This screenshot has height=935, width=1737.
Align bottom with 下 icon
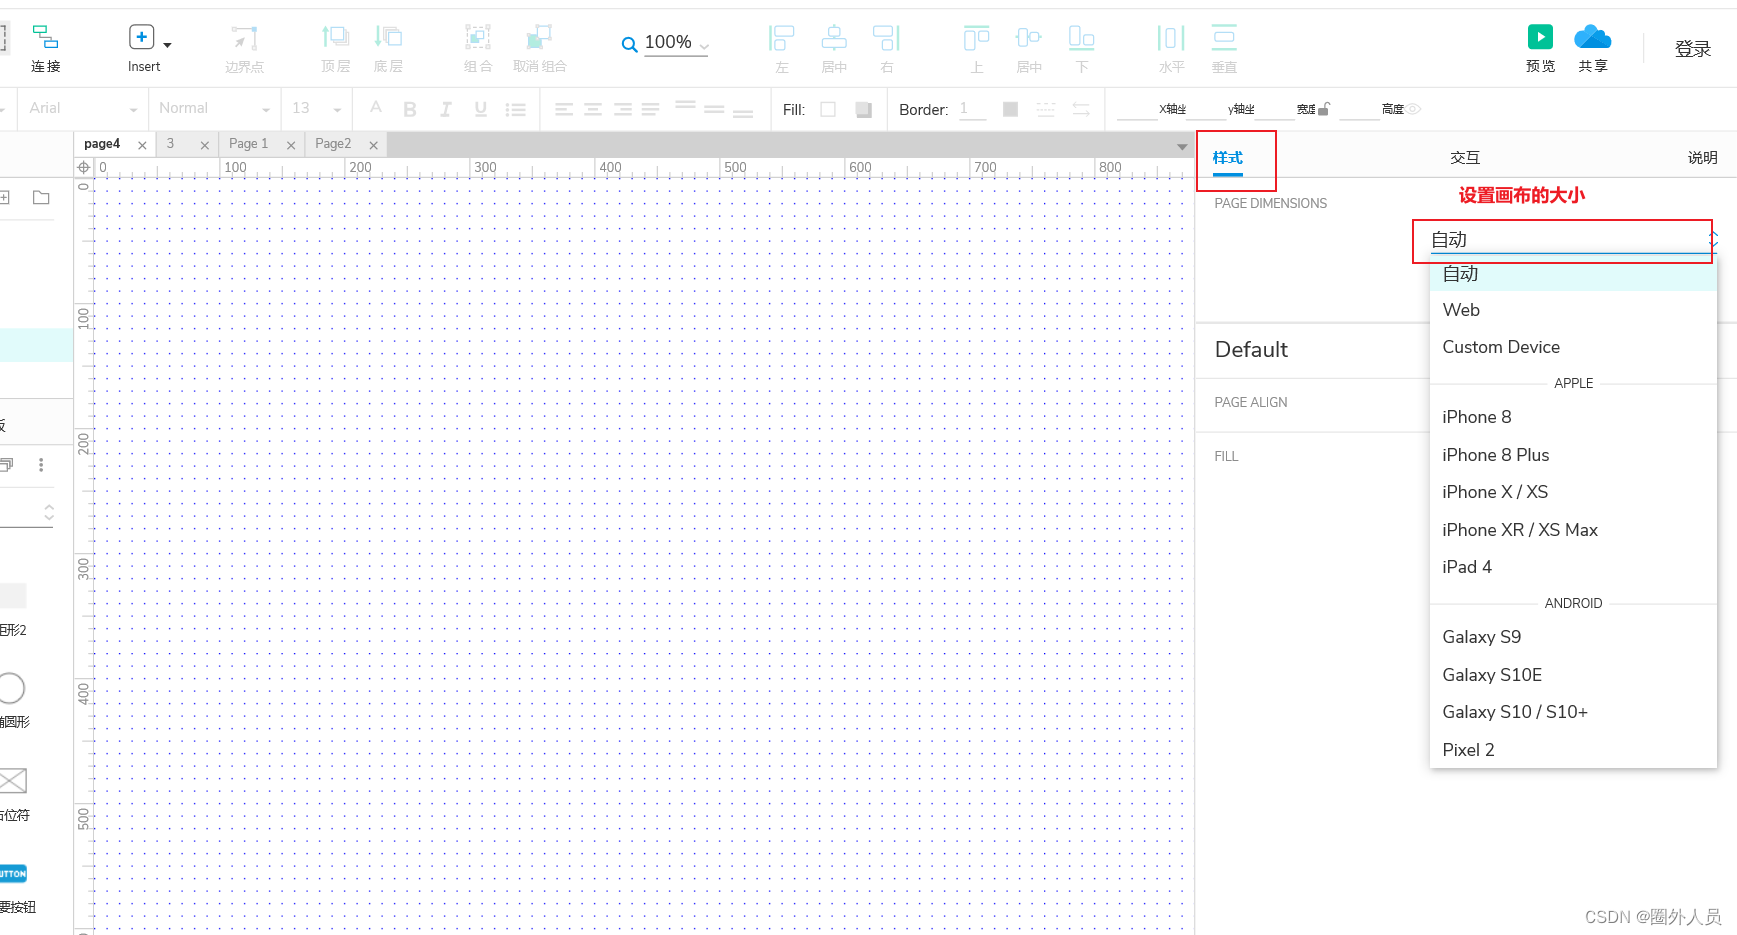(1081, 38)
